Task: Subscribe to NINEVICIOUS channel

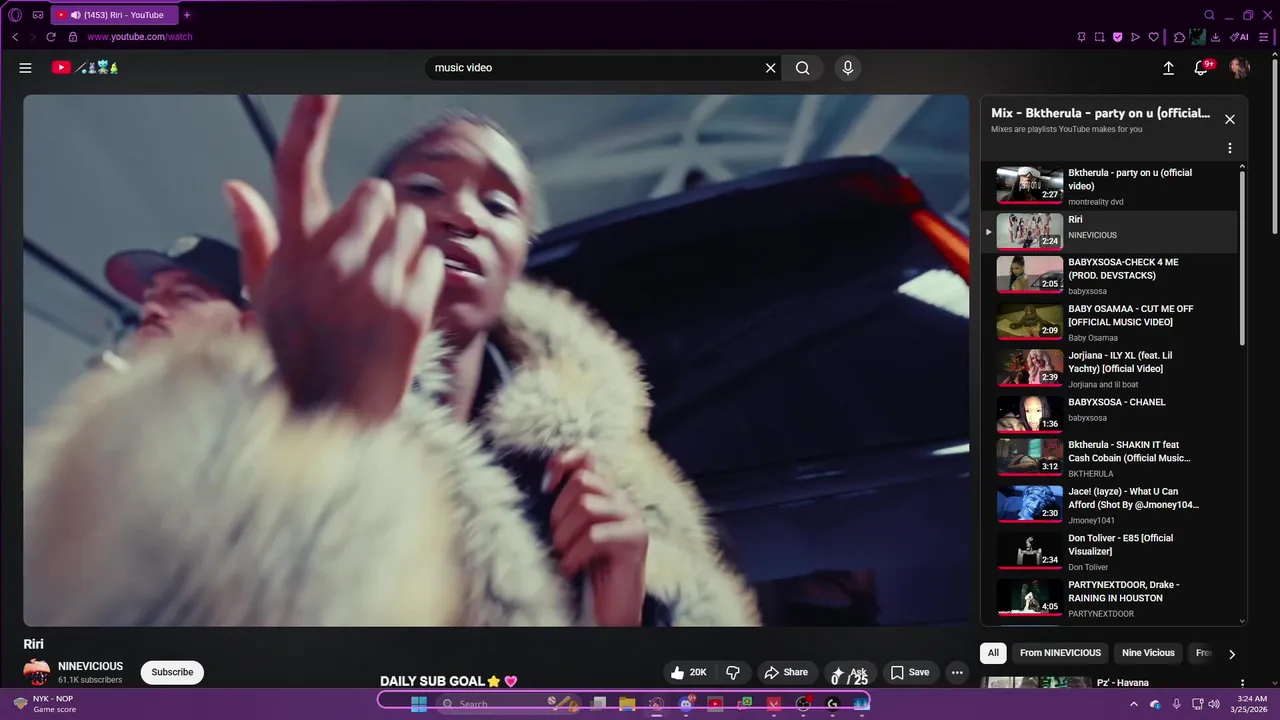Action: [x=172, y=672]
